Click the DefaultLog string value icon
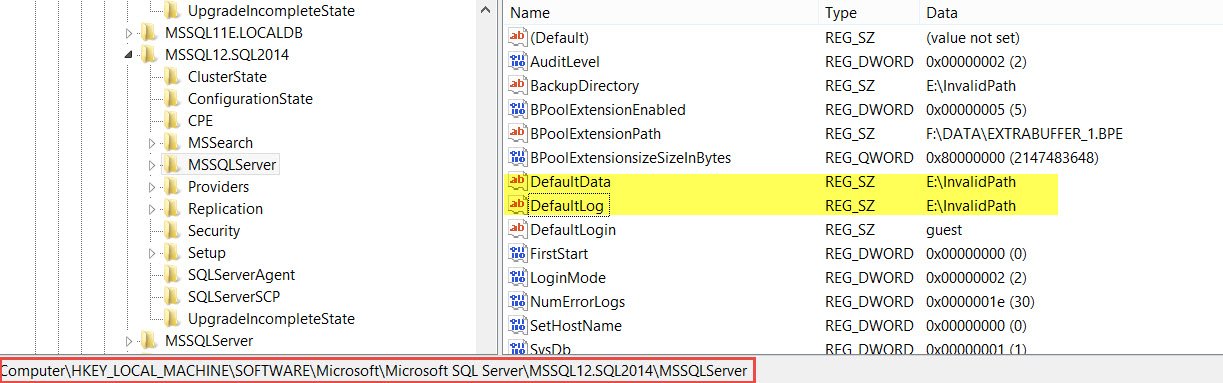Screen dimensions: 1223x383 517,206
